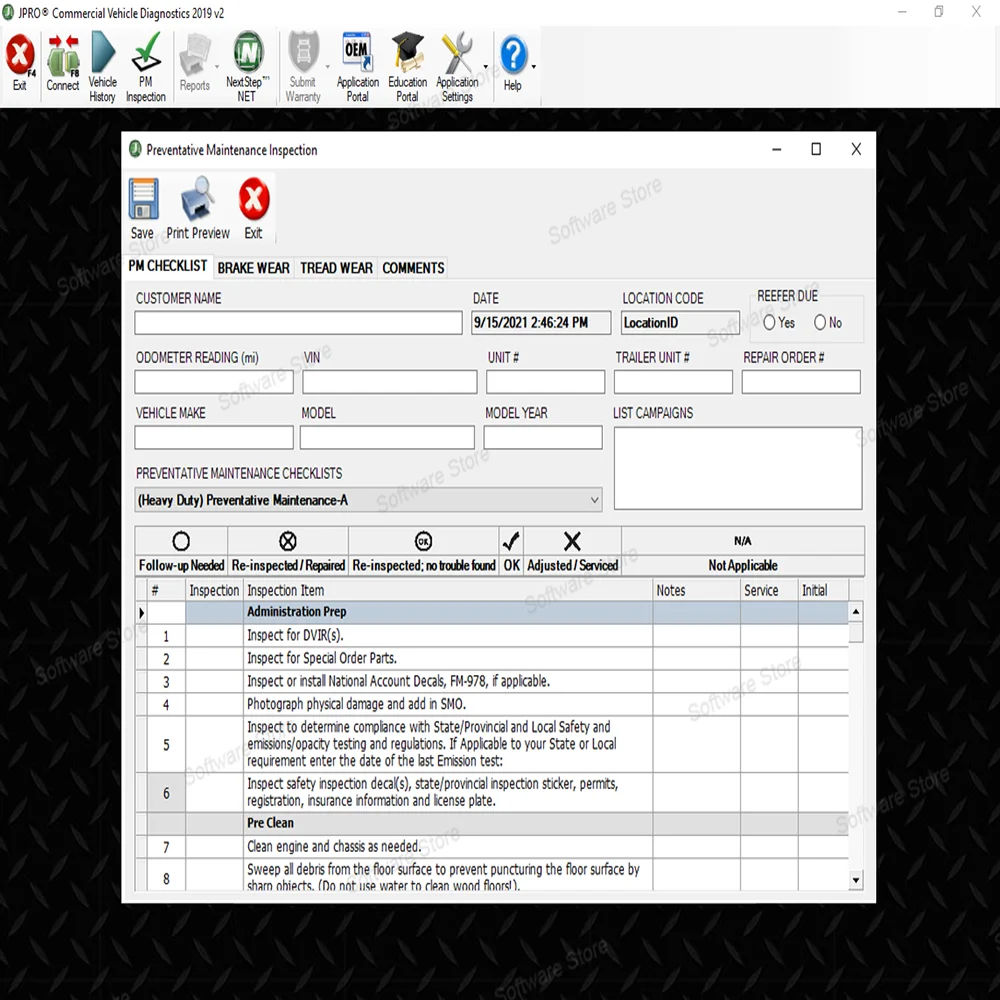Click the Notes column header
The width and height of the screenshot is (1000, 1000).
coord(696,591)
